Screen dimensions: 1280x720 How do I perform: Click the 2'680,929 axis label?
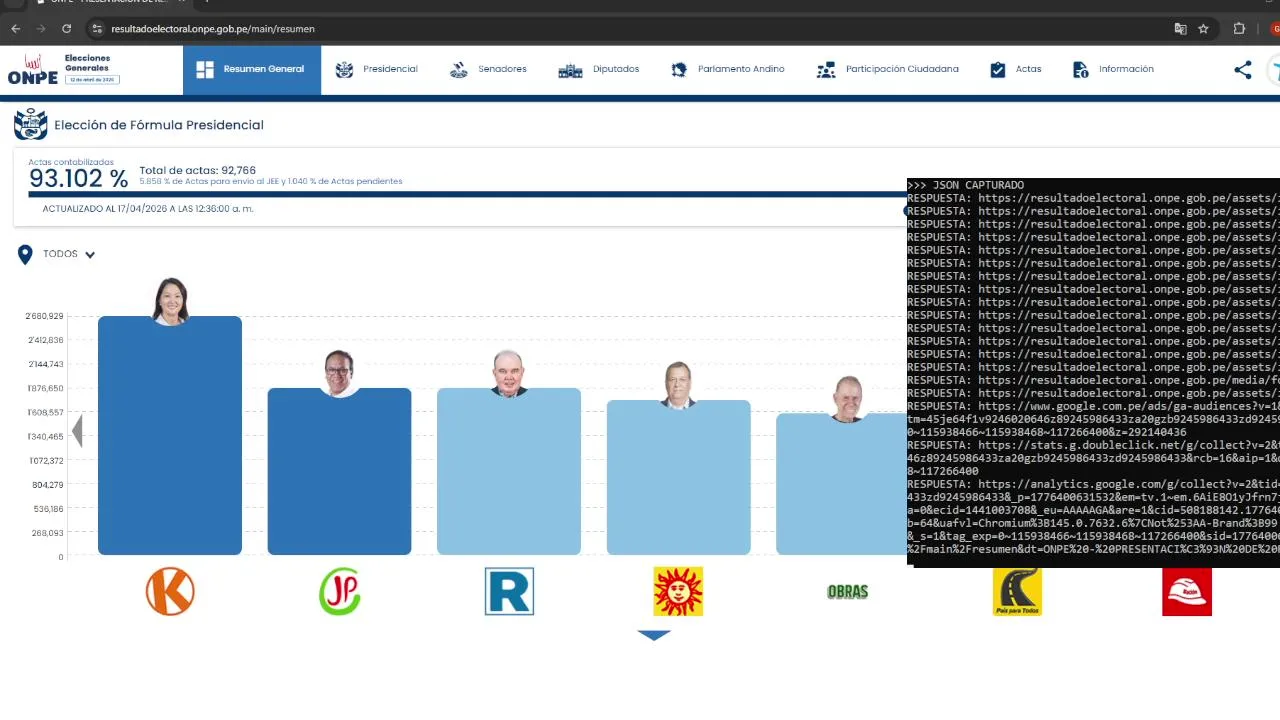44,316
